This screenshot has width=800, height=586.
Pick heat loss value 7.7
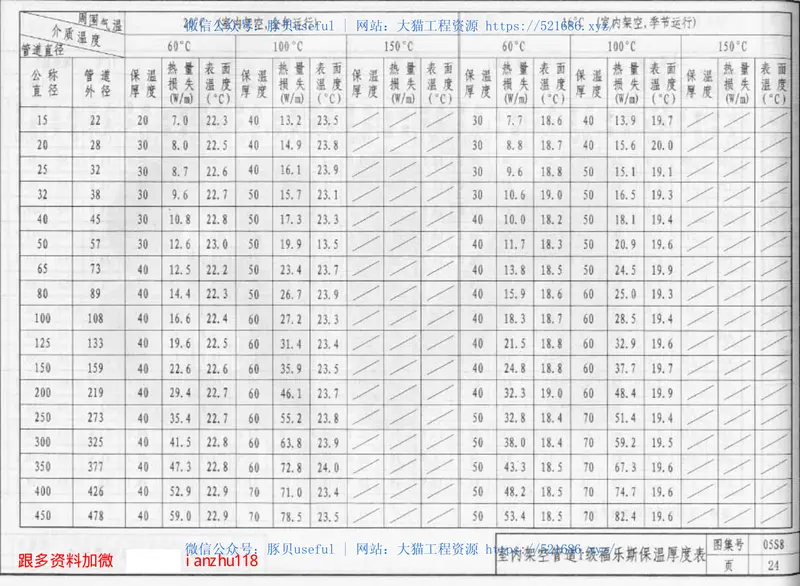click(x=514, y=120)
